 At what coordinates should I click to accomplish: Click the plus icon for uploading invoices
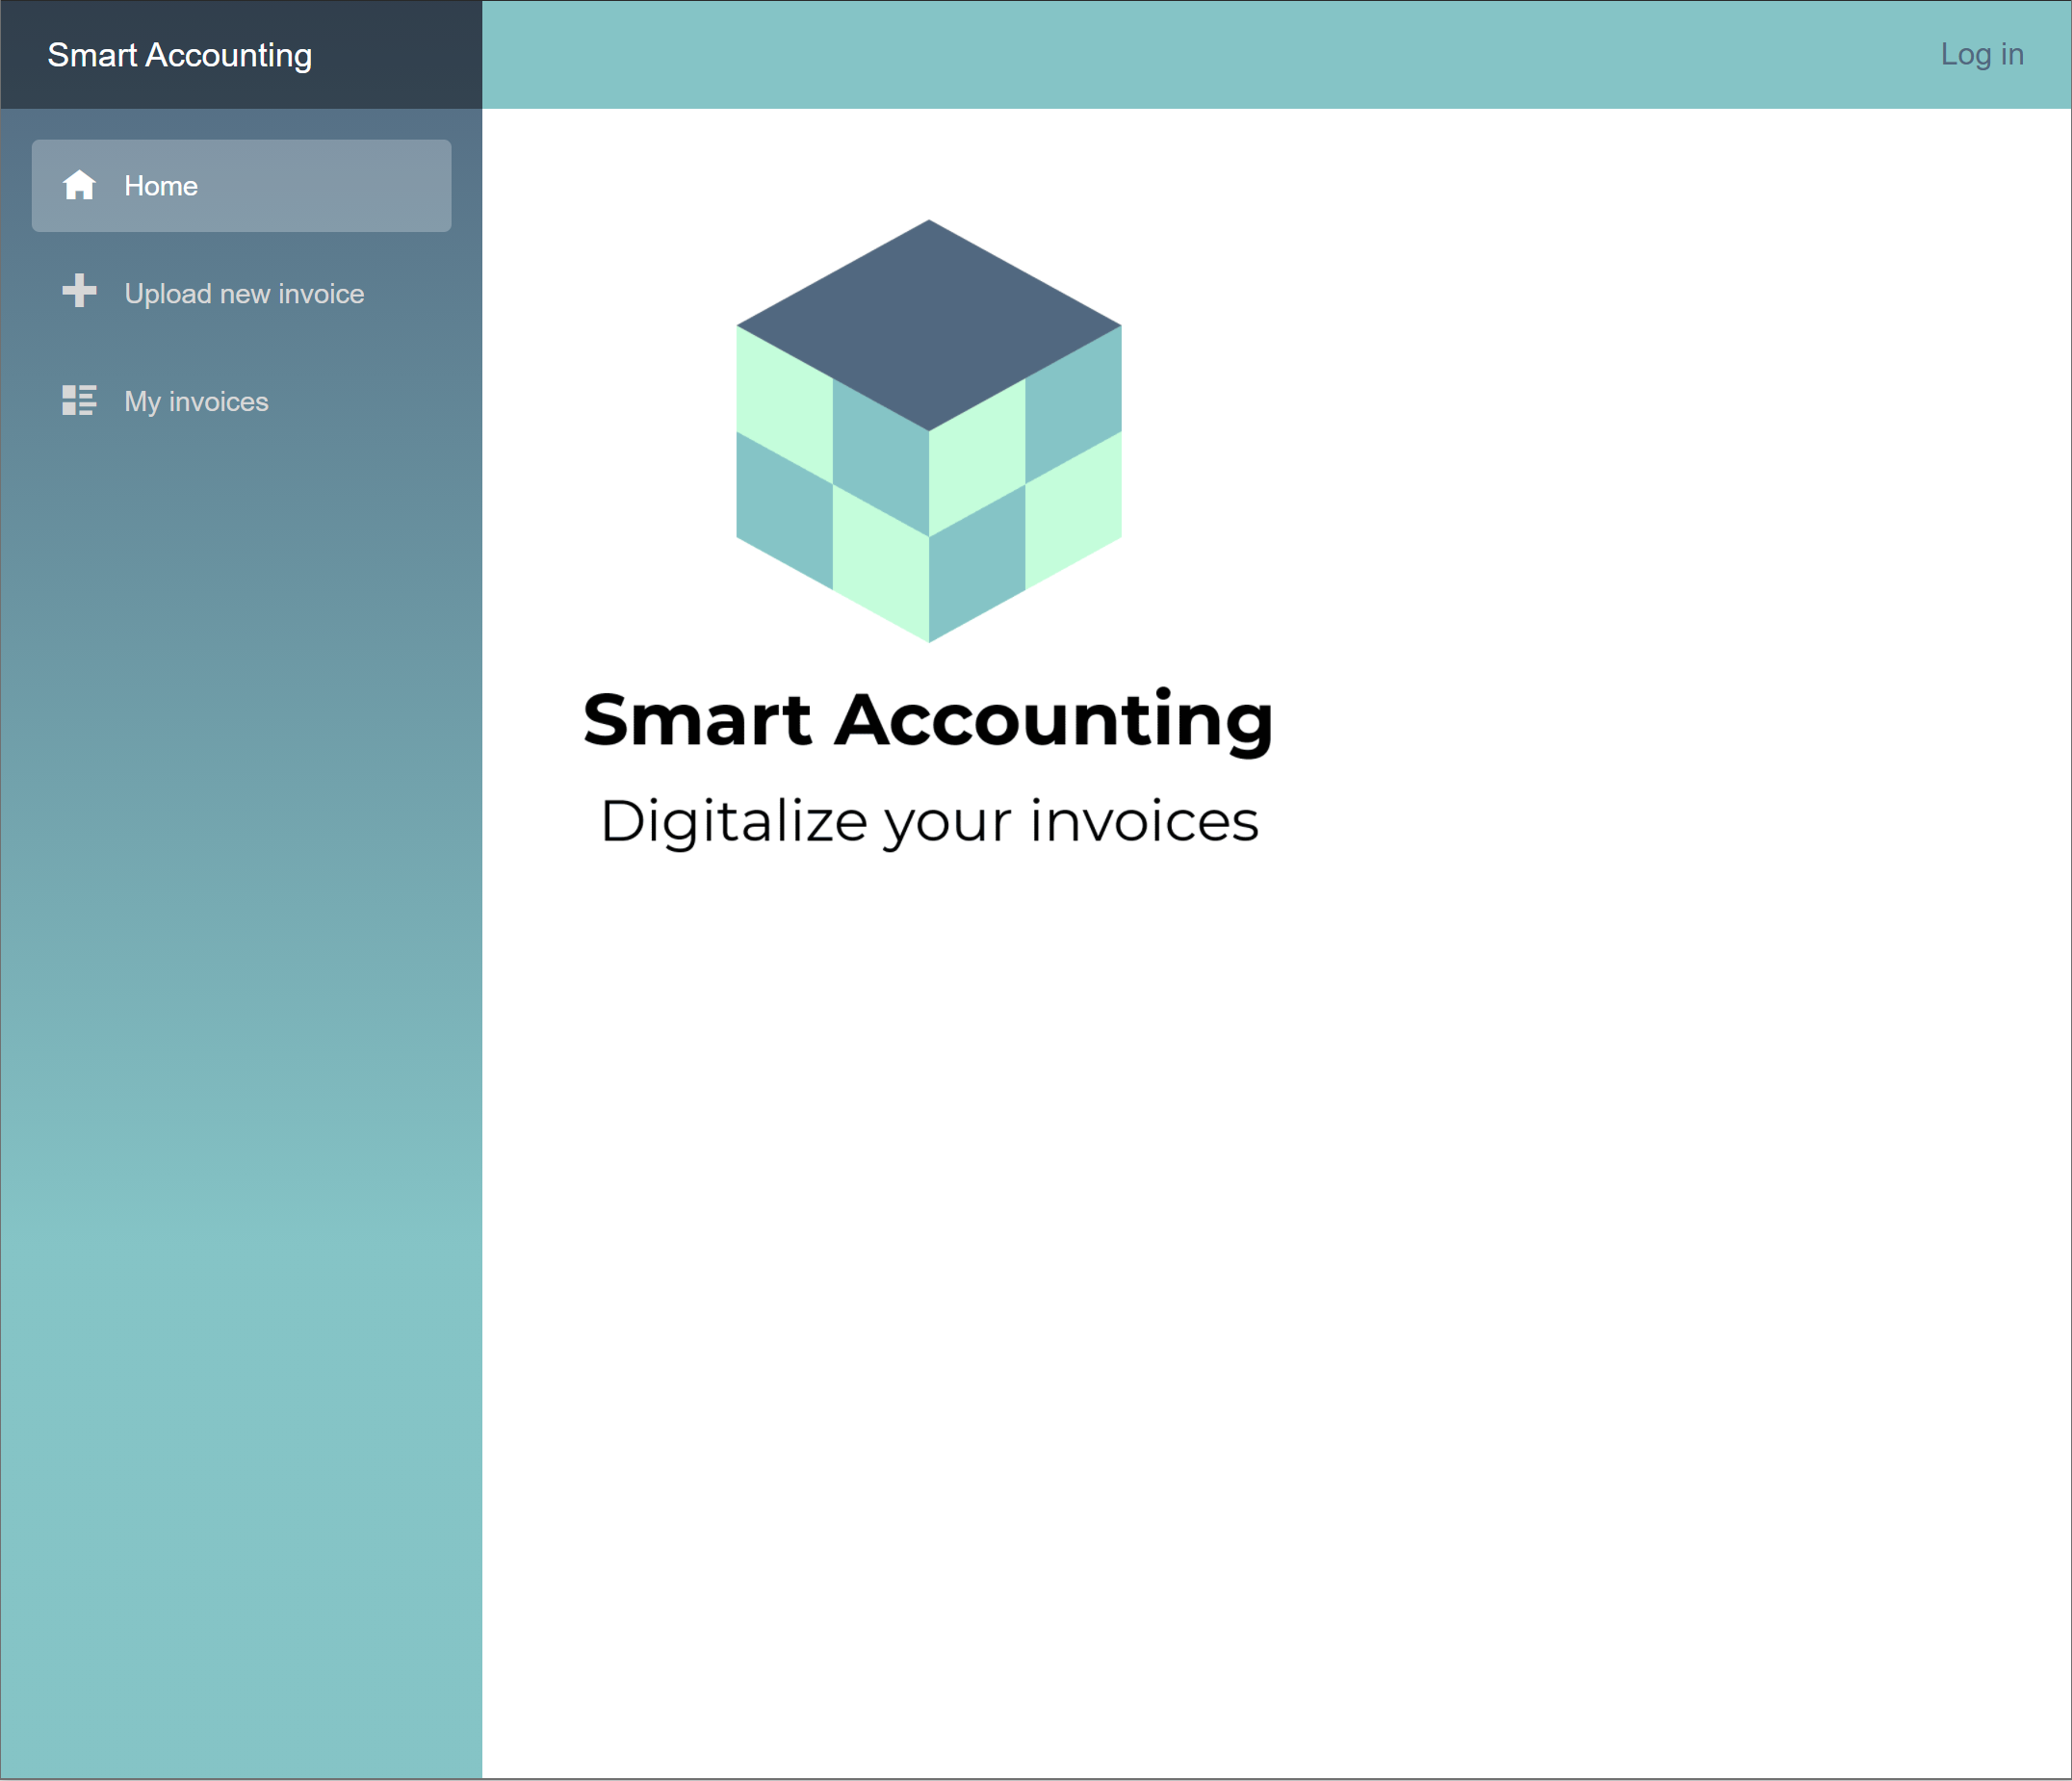79,291
